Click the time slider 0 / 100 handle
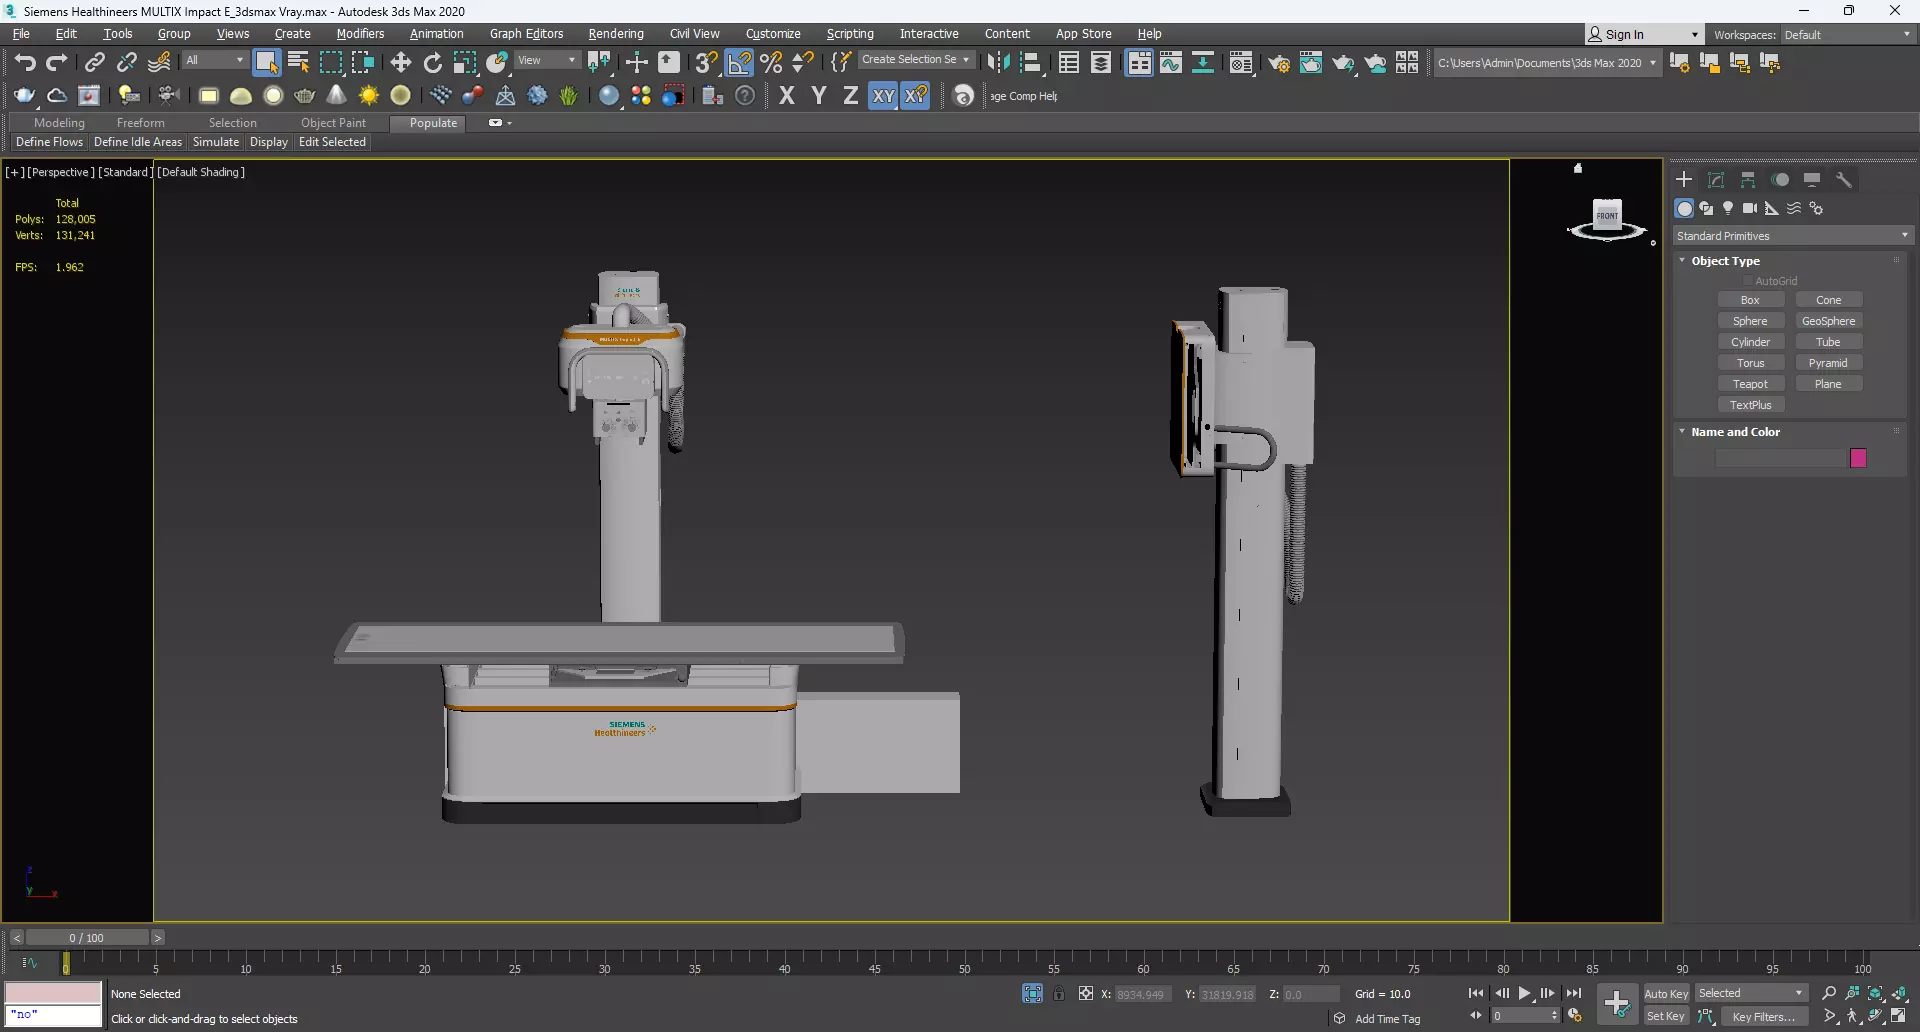1920x1032 pixels. click(87, 938)
